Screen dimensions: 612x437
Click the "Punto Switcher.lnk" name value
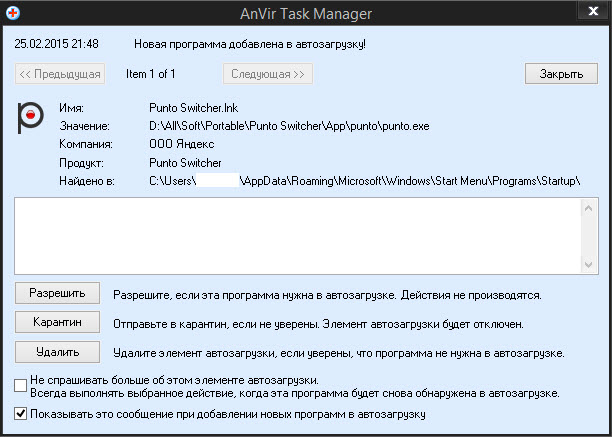coord(194,108)
